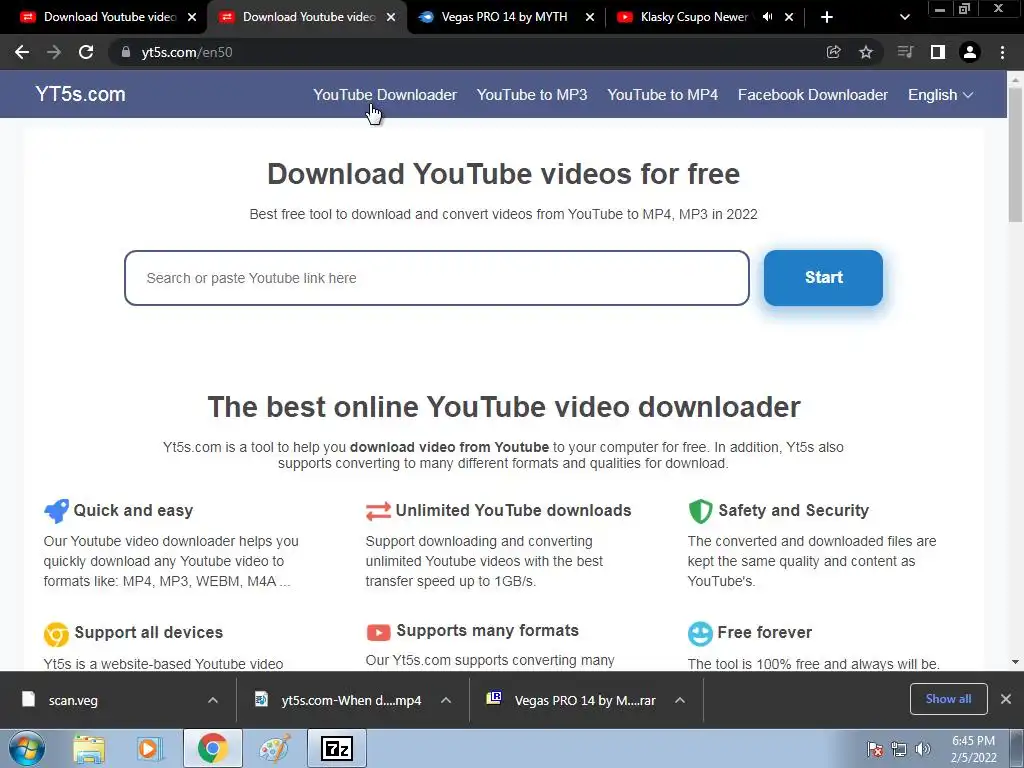Screen dimensions: 1024x768
Task: Click the YouTube logo Supports many formats icon
Action: tap(378, 632)
